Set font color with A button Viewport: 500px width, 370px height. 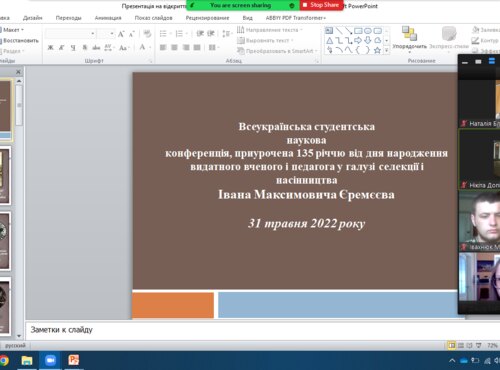pyautogui.click(x=142, y=47)
